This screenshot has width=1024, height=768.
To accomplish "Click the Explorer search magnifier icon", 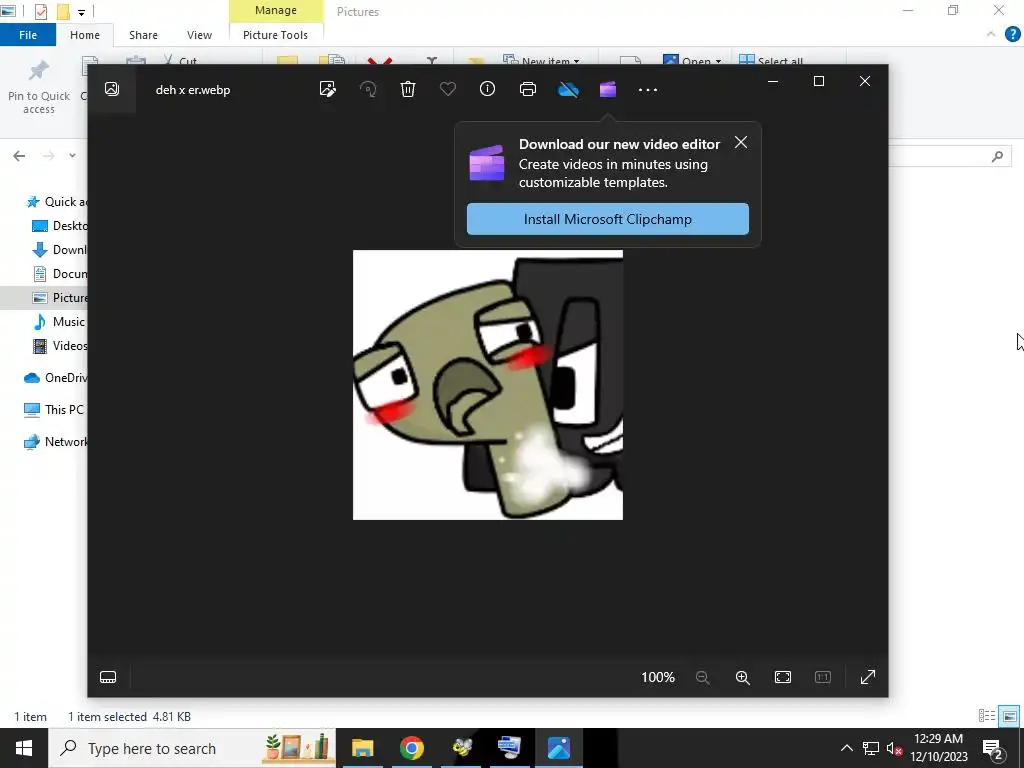I will pos(997,156).
